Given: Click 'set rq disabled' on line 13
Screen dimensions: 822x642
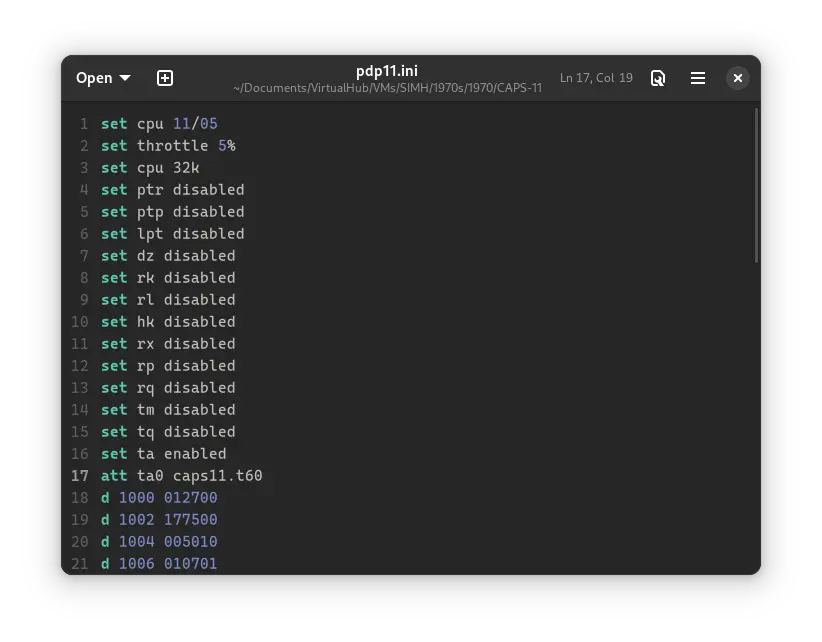Looking at the screenshot, I should coord(168,388).
